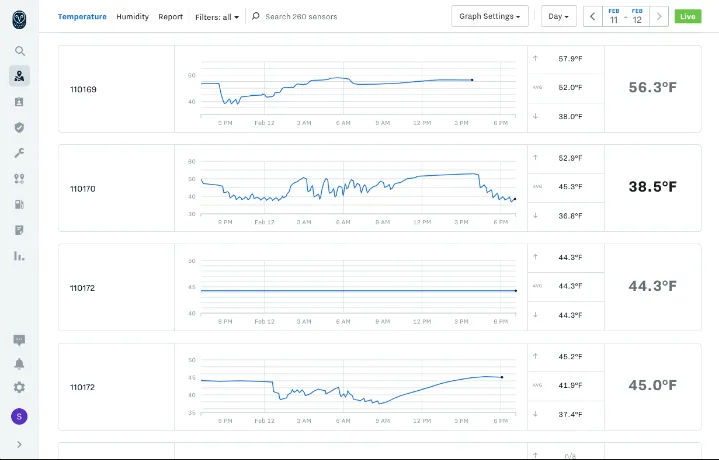This screenshot has width=719, height=460.
Task: Open the Graph Settings dropdown
Action: tap(490, 16)
